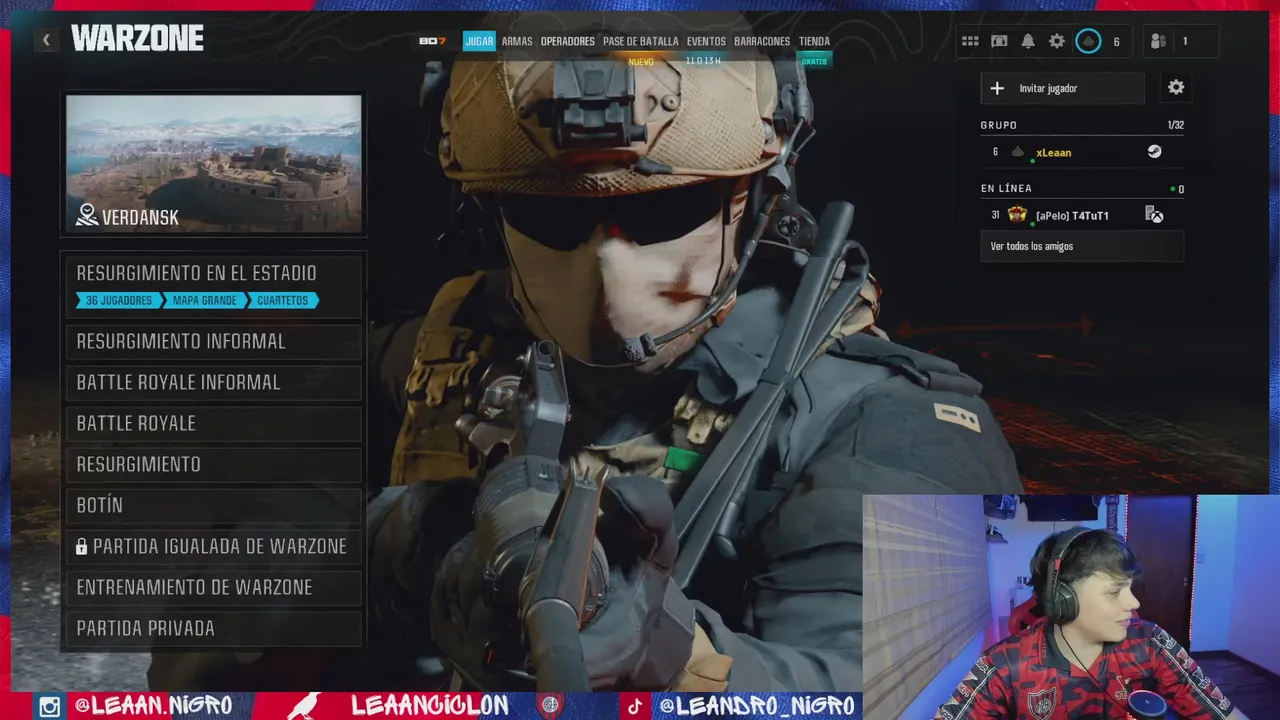Click the 36 JUGADORES tag

(x=119, y=300)
